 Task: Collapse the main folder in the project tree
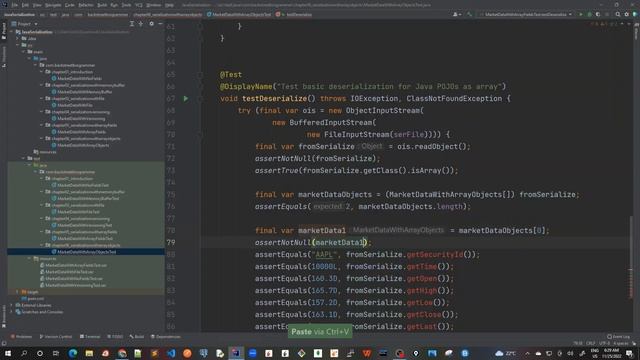pos(24,52)
